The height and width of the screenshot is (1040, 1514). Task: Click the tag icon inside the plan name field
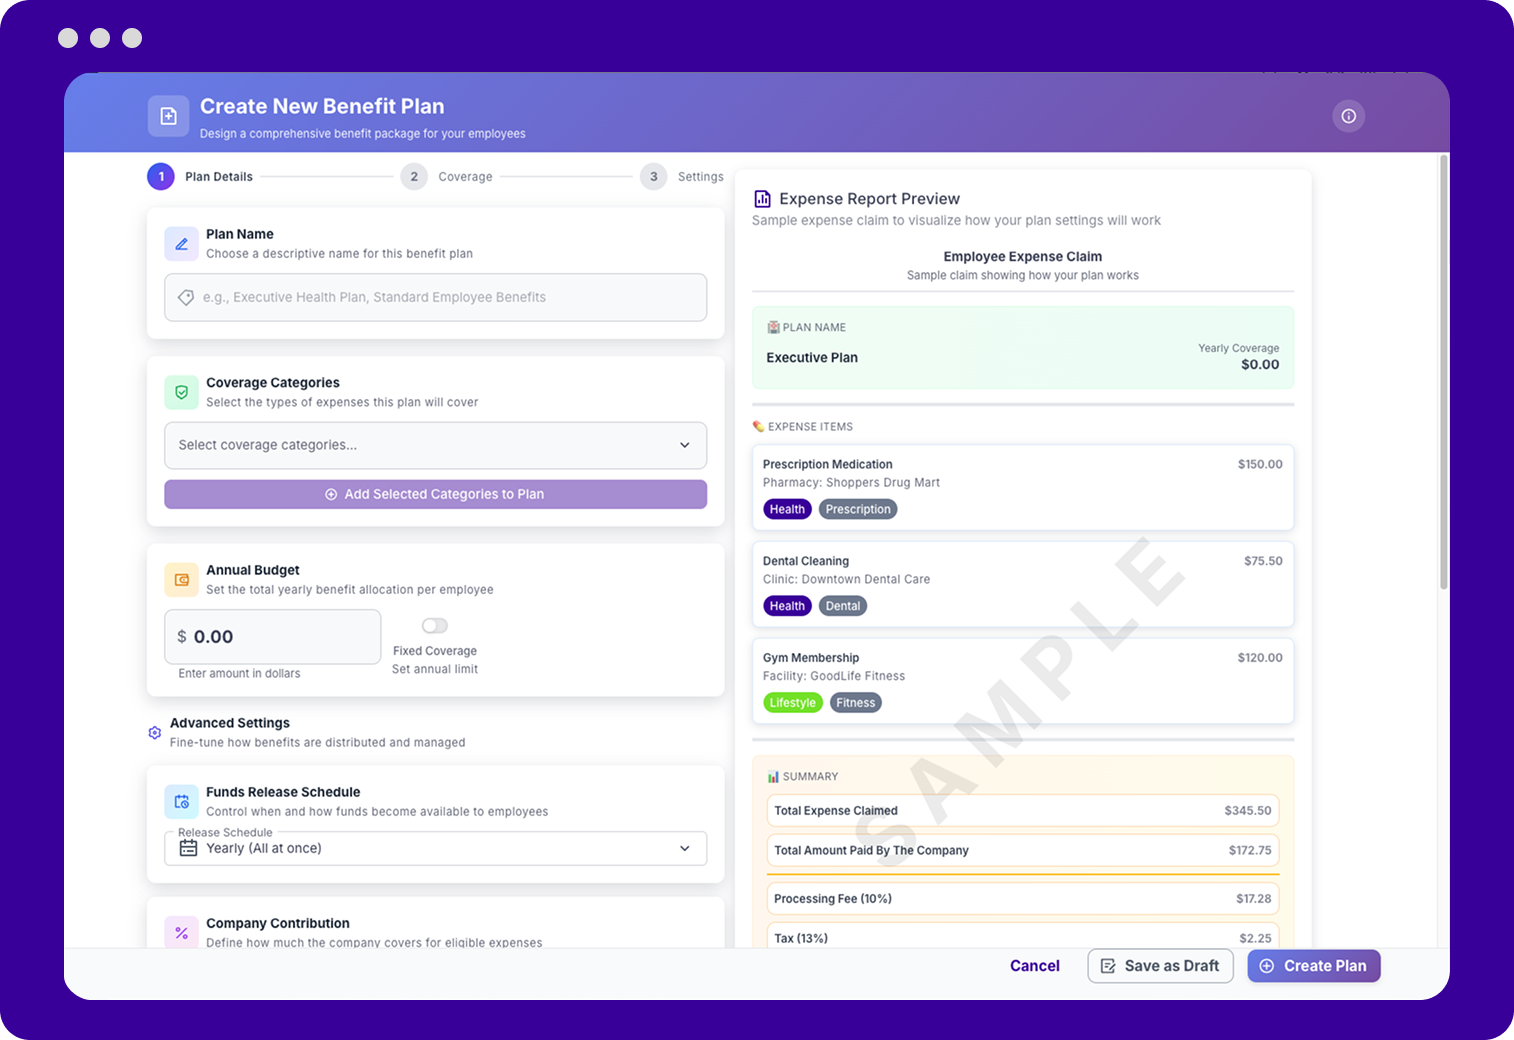186,297
